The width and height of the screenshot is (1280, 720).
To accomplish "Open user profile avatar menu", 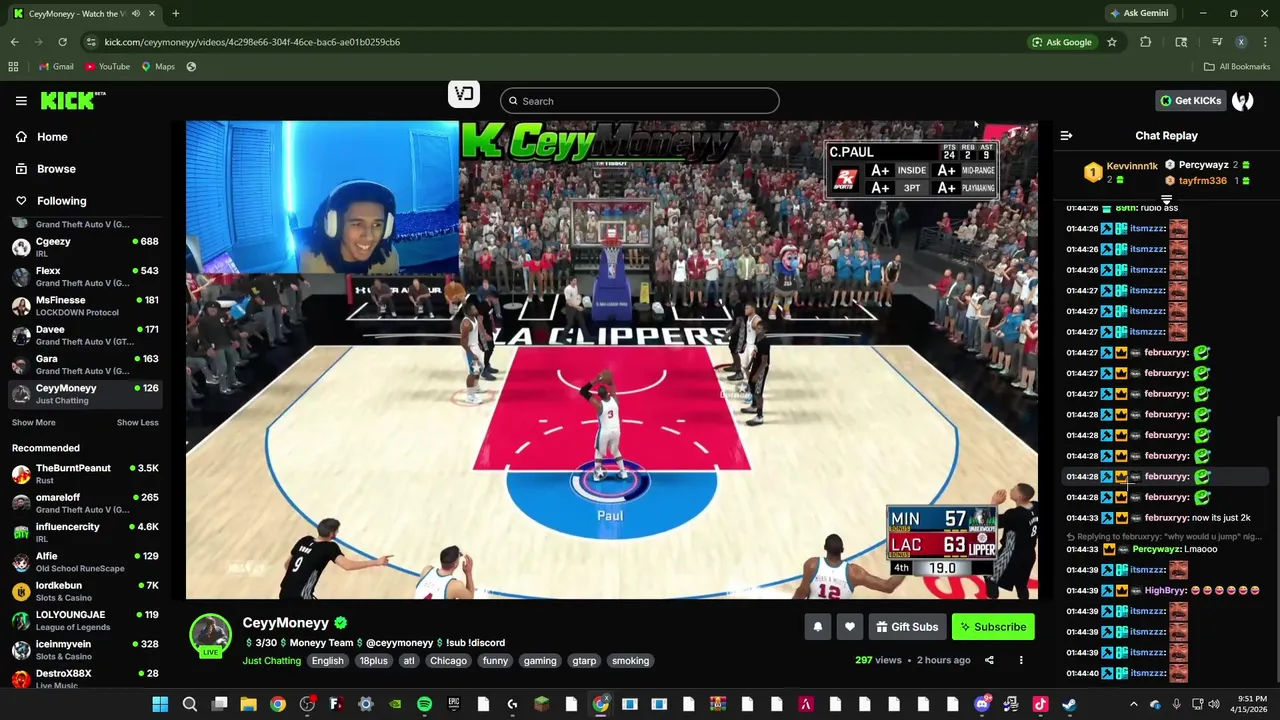I will click(x=1243, y=101).
